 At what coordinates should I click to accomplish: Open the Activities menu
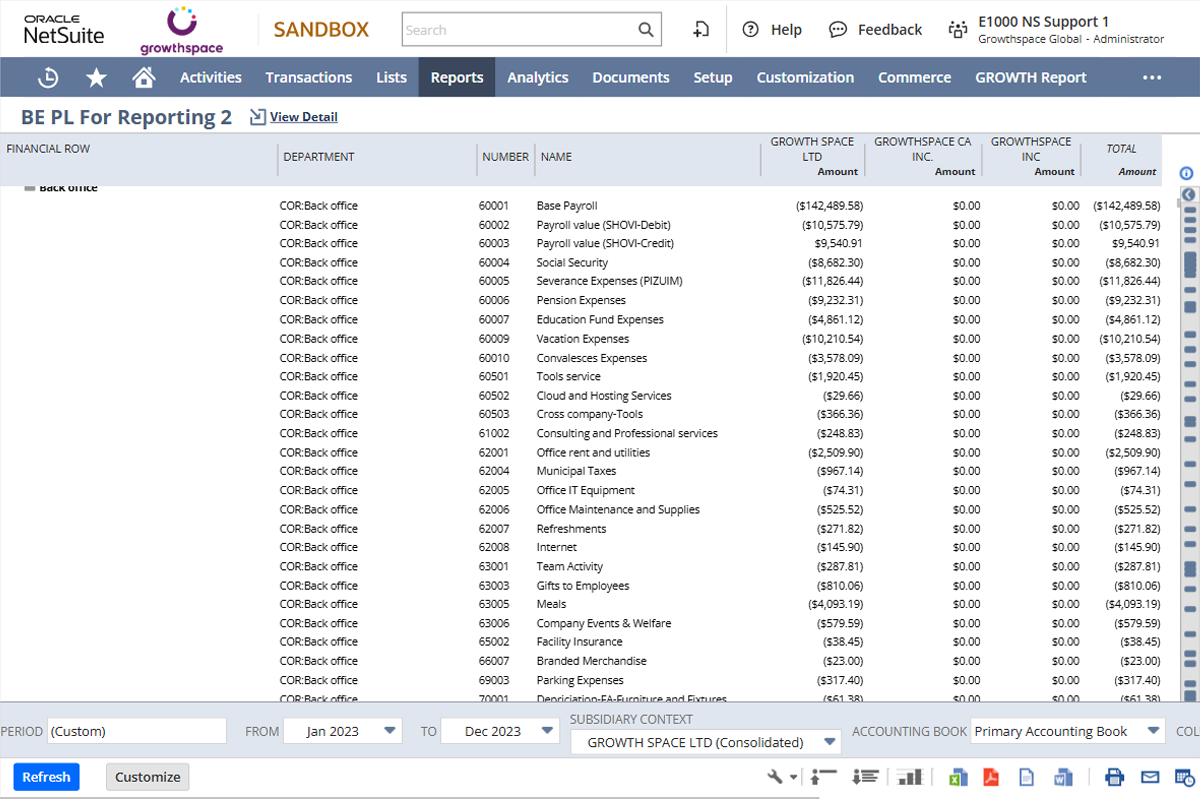tap(211, 77)
